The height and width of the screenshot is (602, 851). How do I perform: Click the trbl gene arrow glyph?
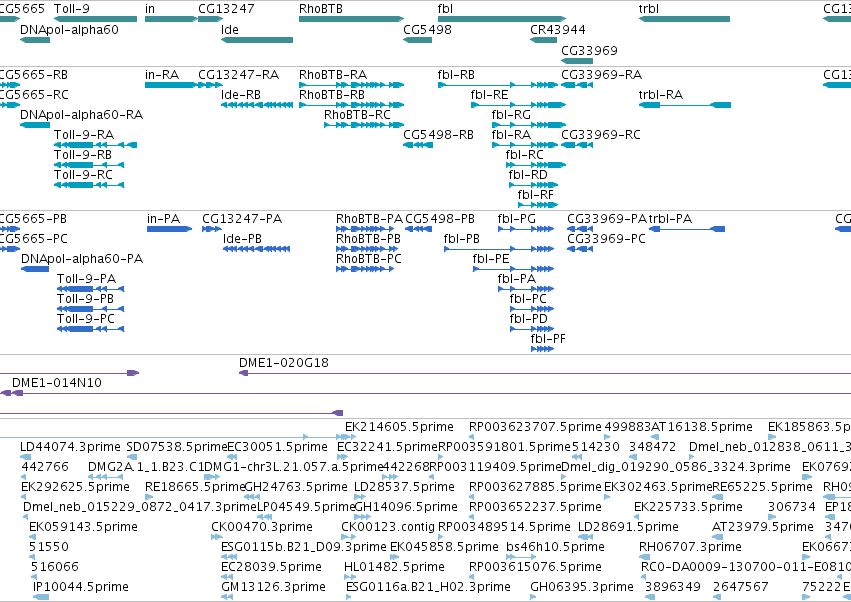point(684,19)
